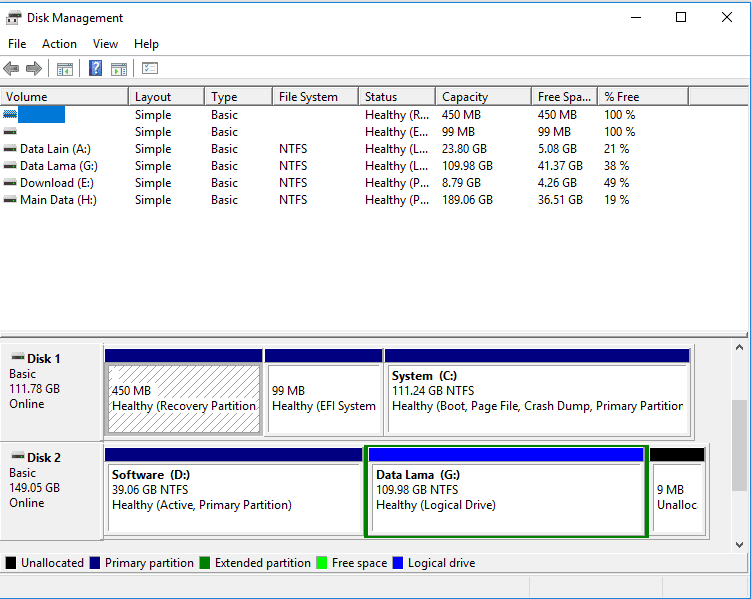Viewport: 752px width, 599px height.
Task: Click the 'Healthy (E...' status cell
Action: click(x=397, y=131)
